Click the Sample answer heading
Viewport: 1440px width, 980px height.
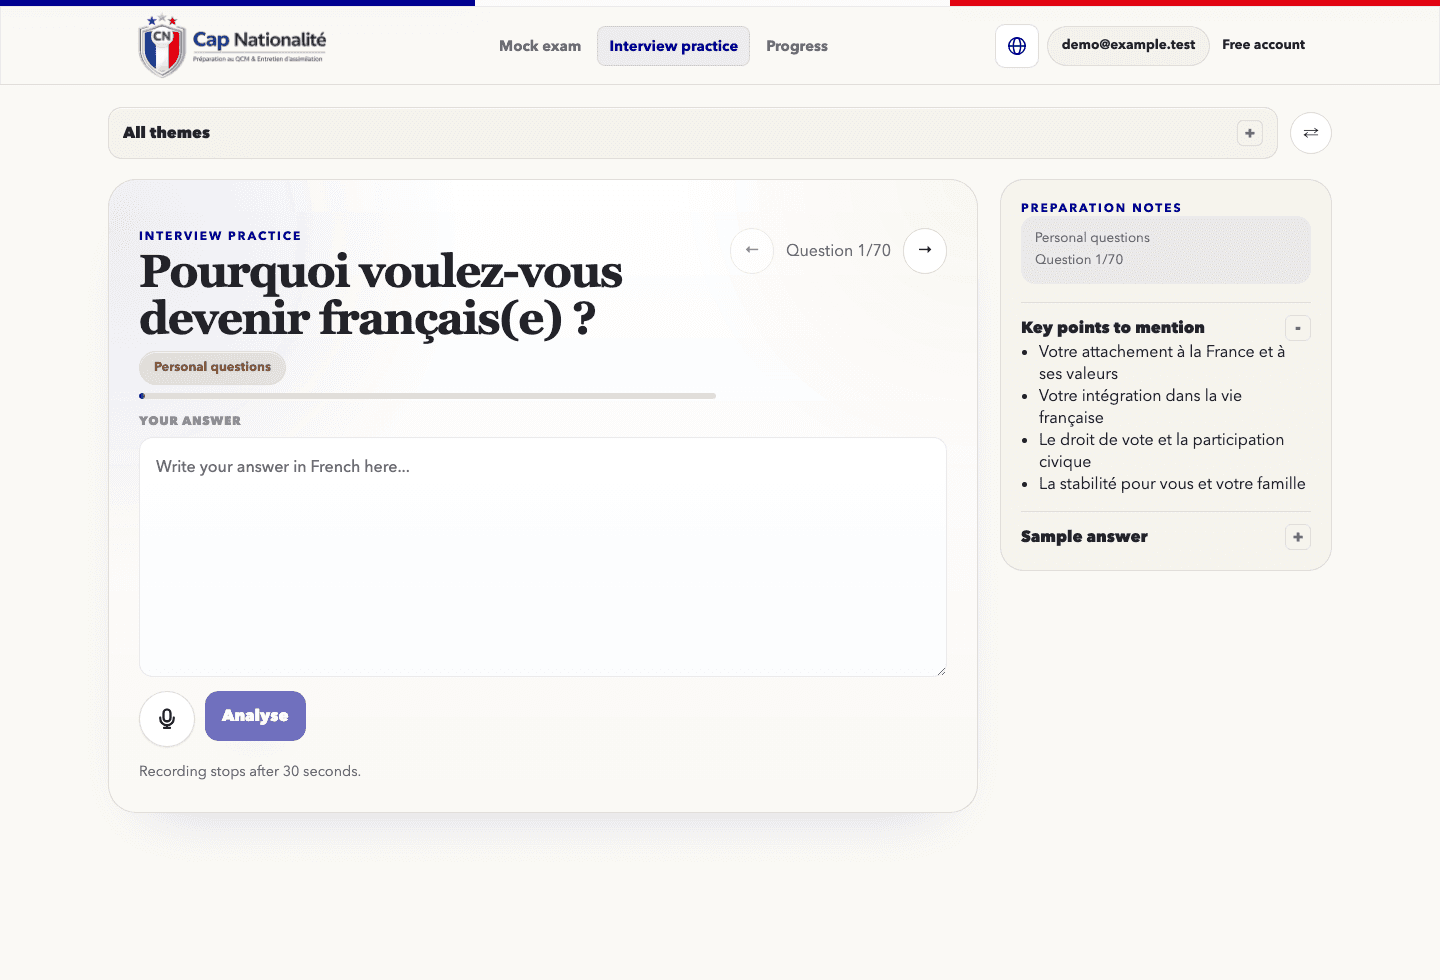[x=1084, y=537]
